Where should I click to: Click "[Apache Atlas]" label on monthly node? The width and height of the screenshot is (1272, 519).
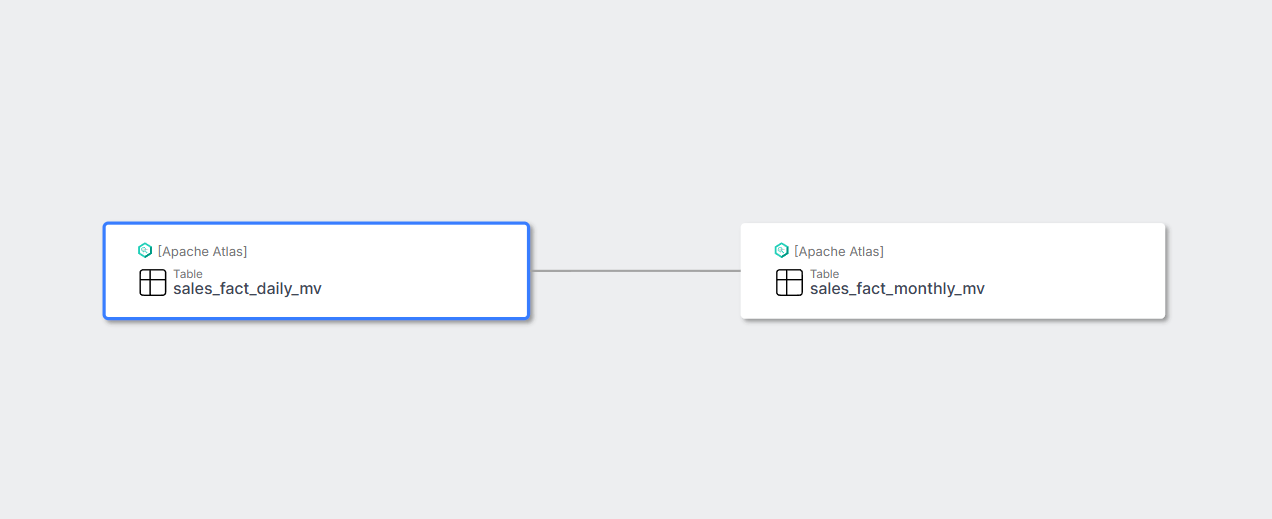click(839, 251)
